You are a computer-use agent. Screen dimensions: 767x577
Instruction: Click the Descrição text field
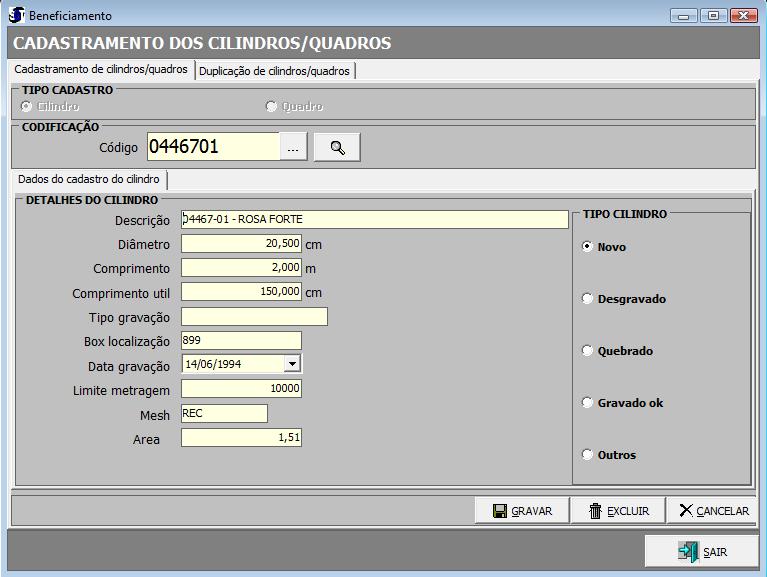click(x=374, y=219)
